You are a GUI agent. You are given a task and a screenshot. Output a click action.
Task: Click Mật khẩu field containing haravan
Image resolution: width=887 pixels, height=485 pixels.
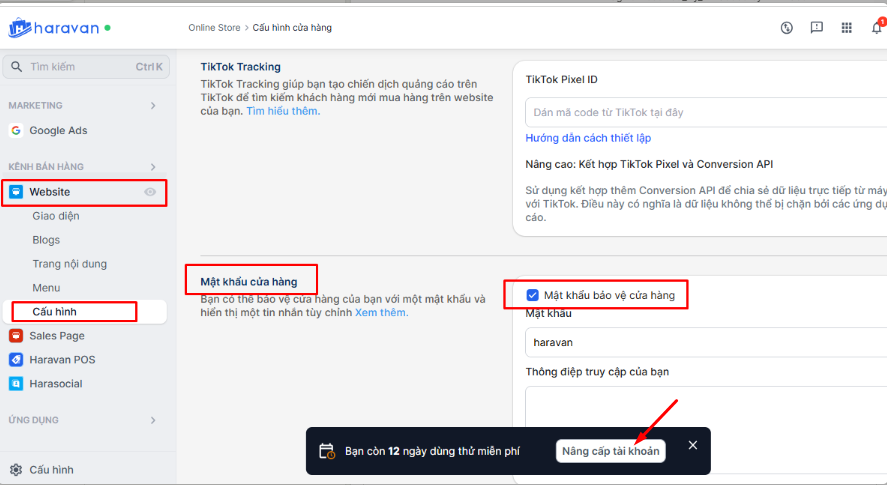(x=706, y=342)
